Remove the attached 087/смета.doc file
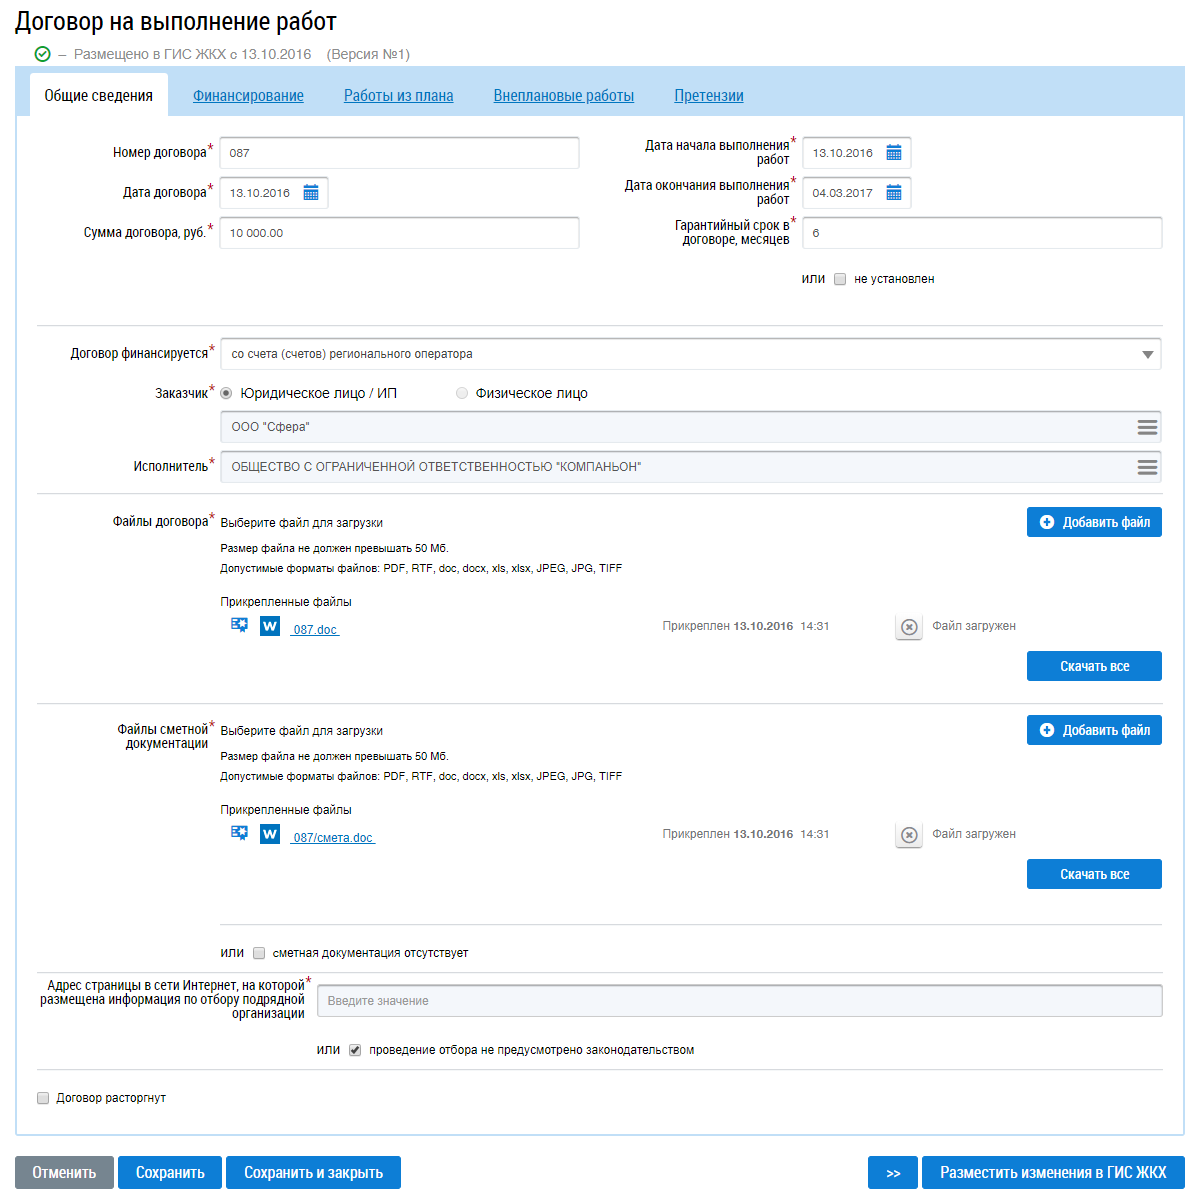The width and height of the screenshot is (1195, 1198). coord(908,835)
